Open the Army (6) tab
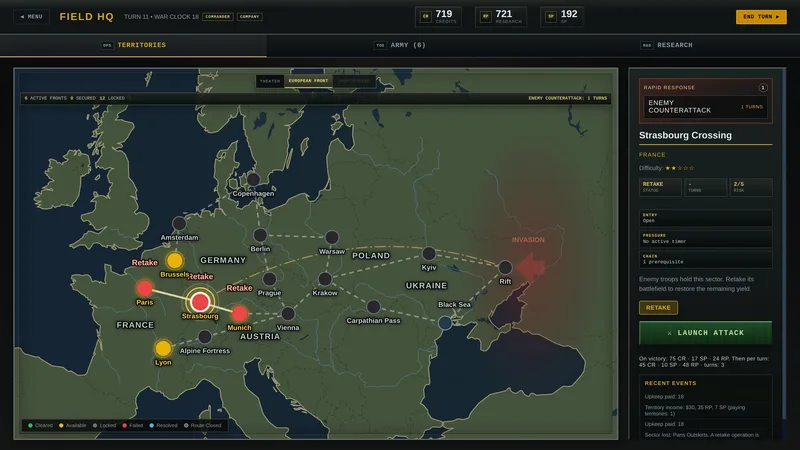Viewport: 800px width, 450px height. tap(400, 45)
